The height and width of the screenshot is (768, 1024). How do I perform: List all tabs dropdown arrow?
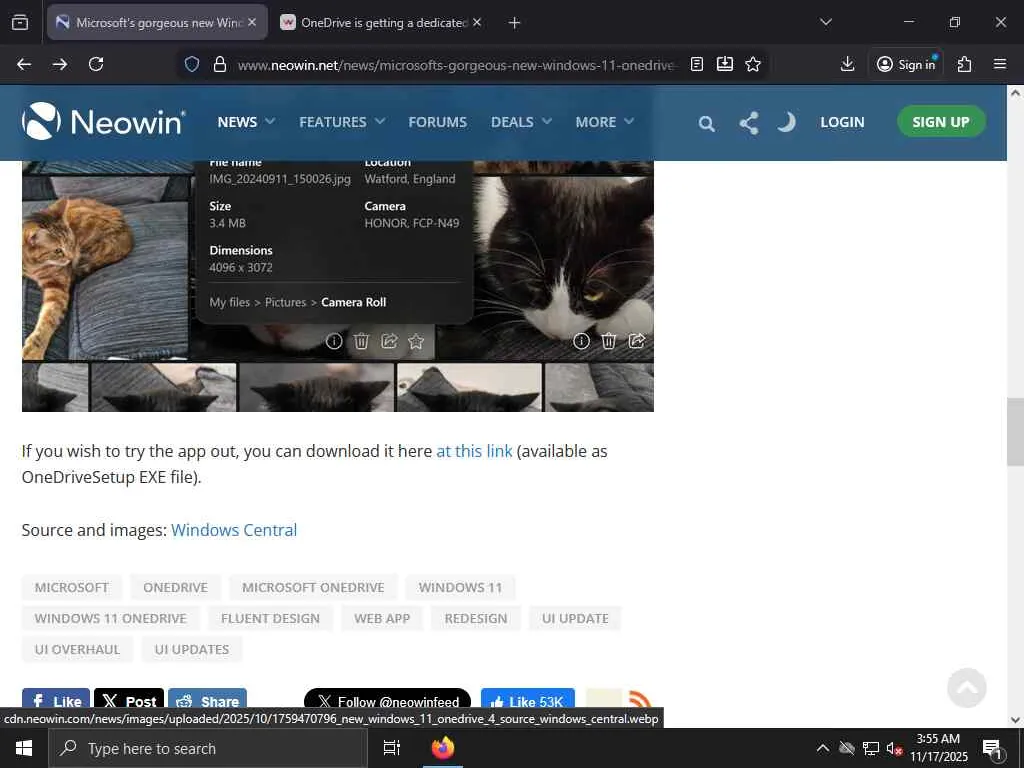[825, 22]
